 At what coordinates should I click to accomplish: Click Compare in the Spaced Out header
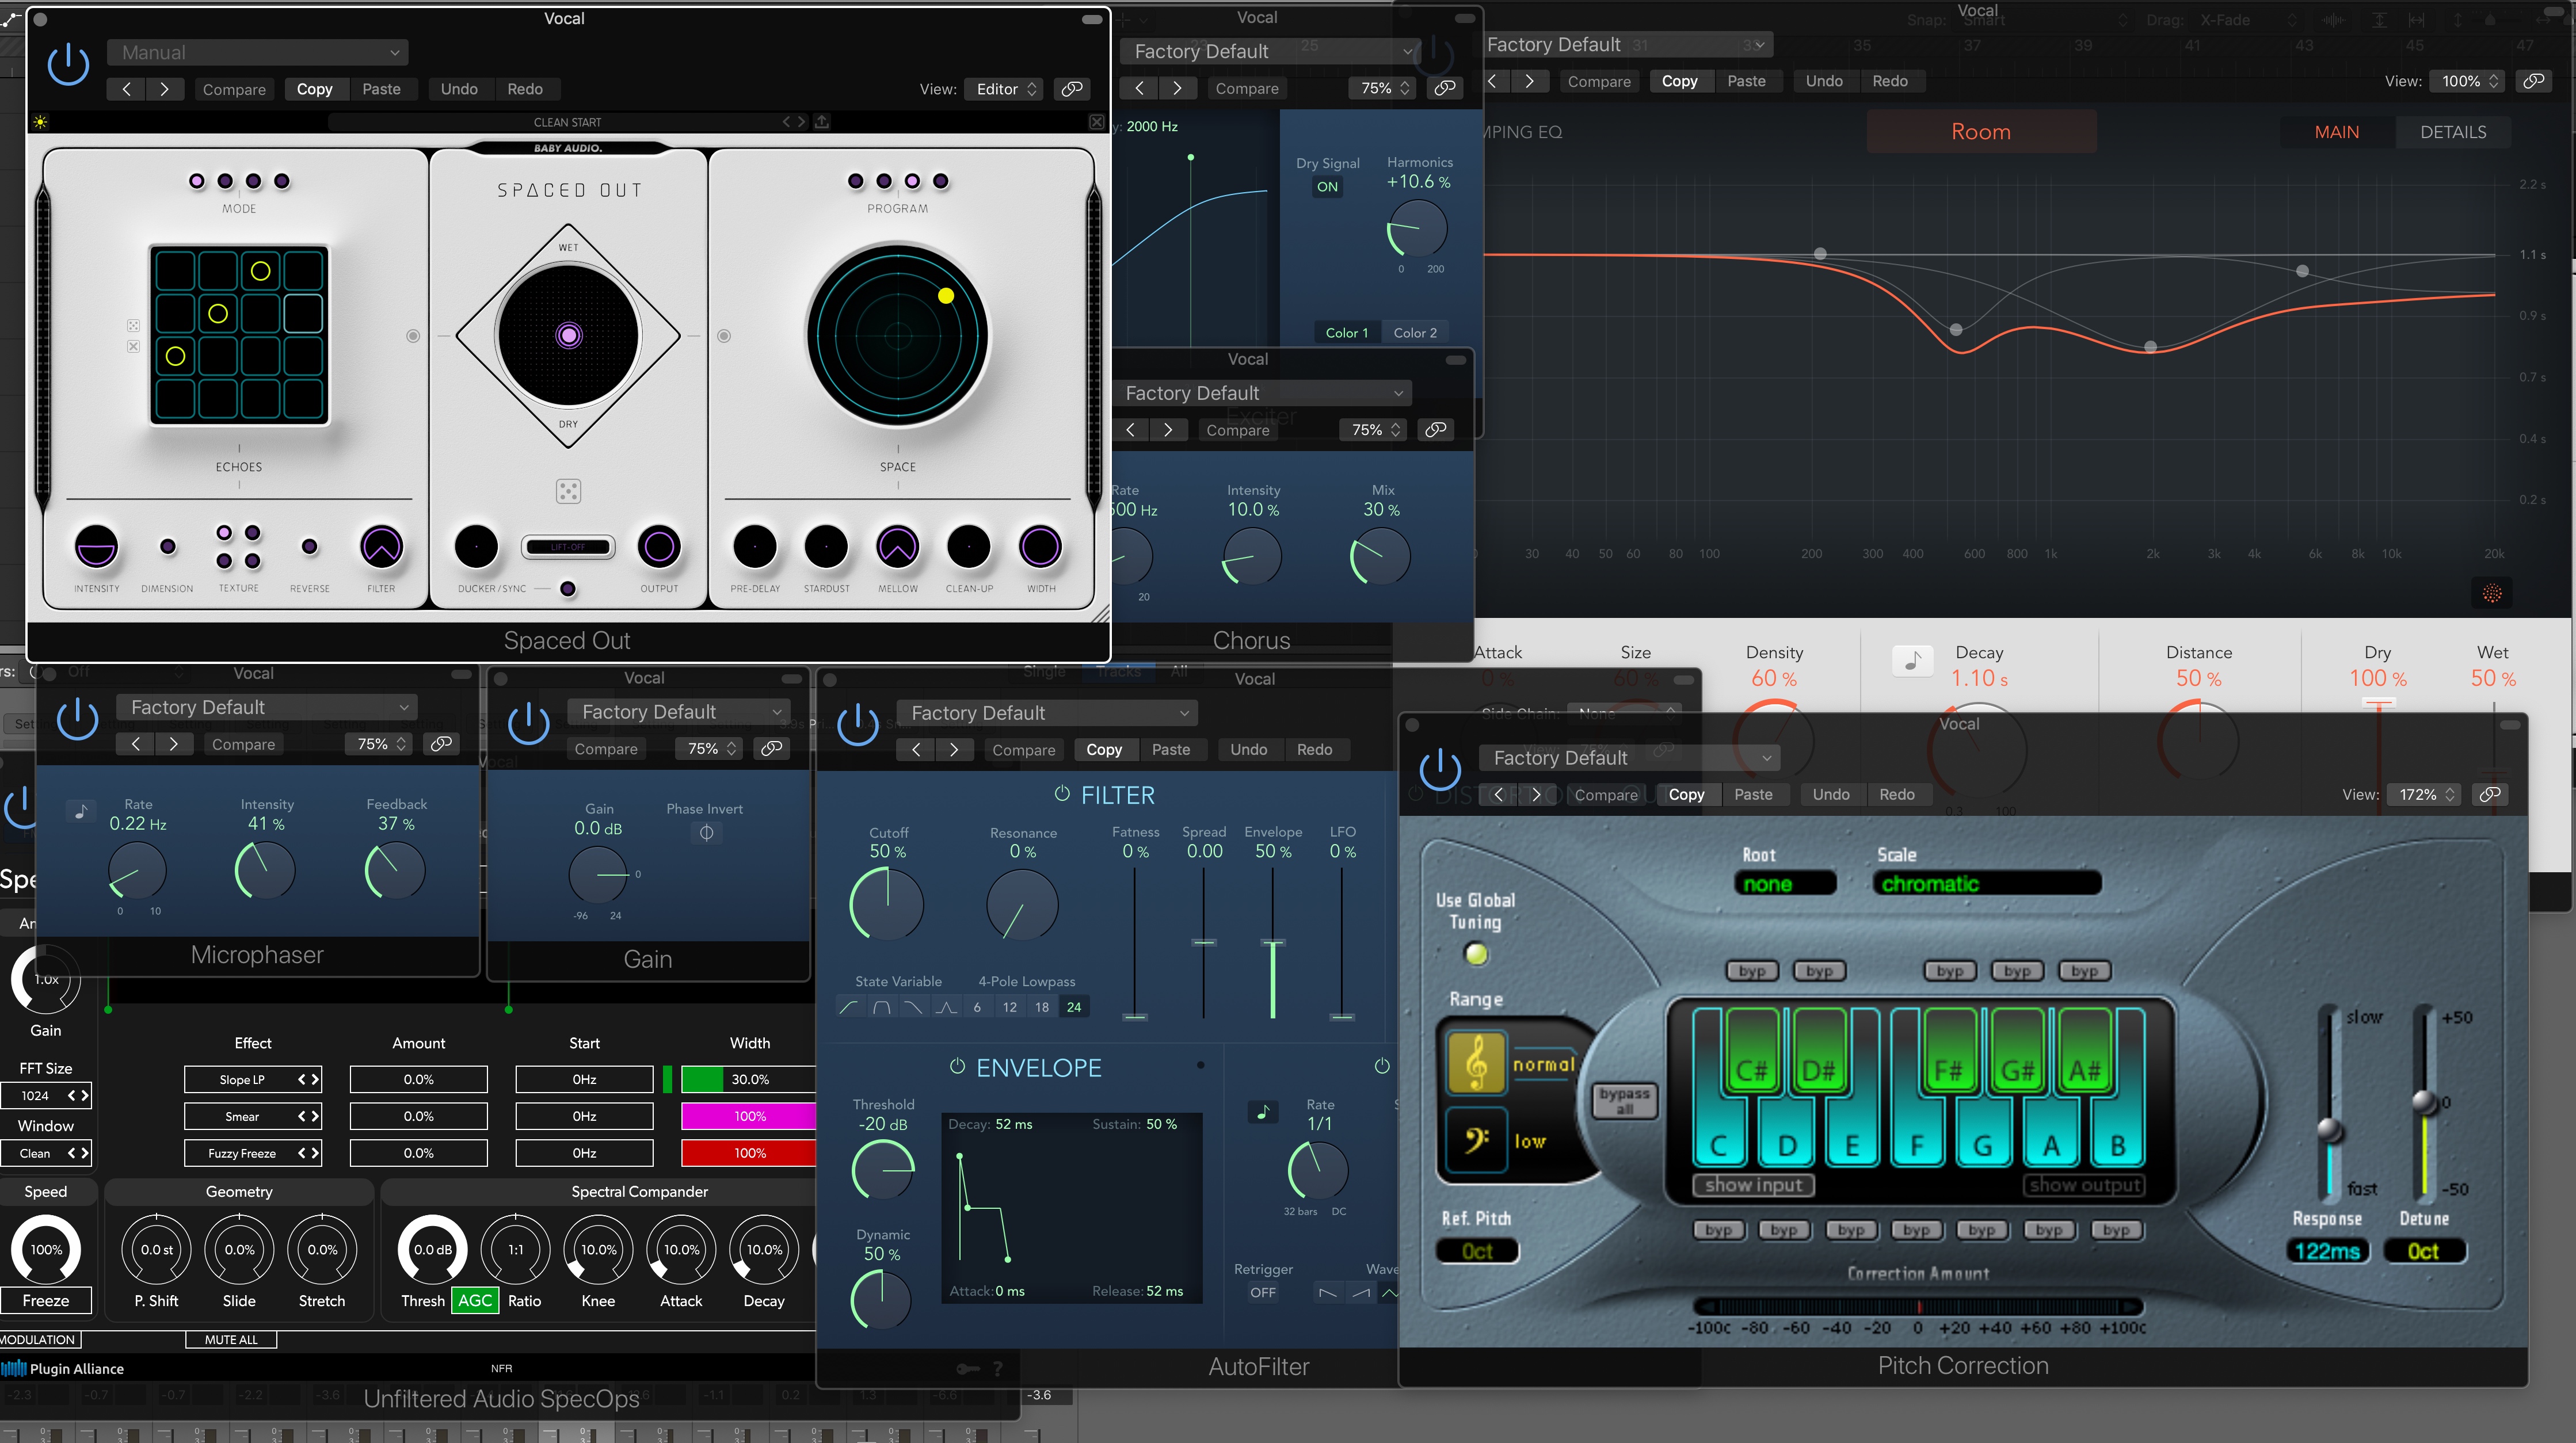pos(234,89)
